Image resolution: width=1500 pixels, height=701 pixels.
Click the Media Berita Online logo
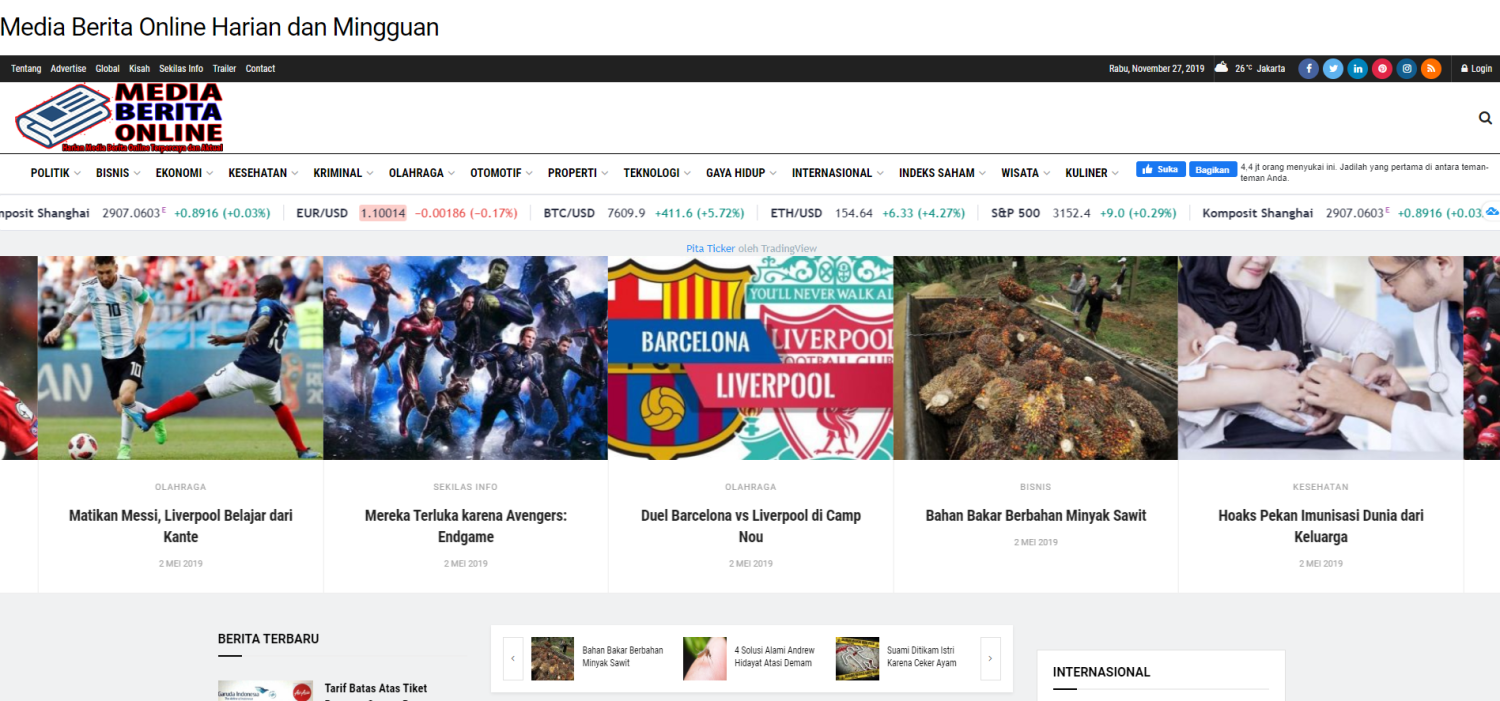[x=119, y=117]
